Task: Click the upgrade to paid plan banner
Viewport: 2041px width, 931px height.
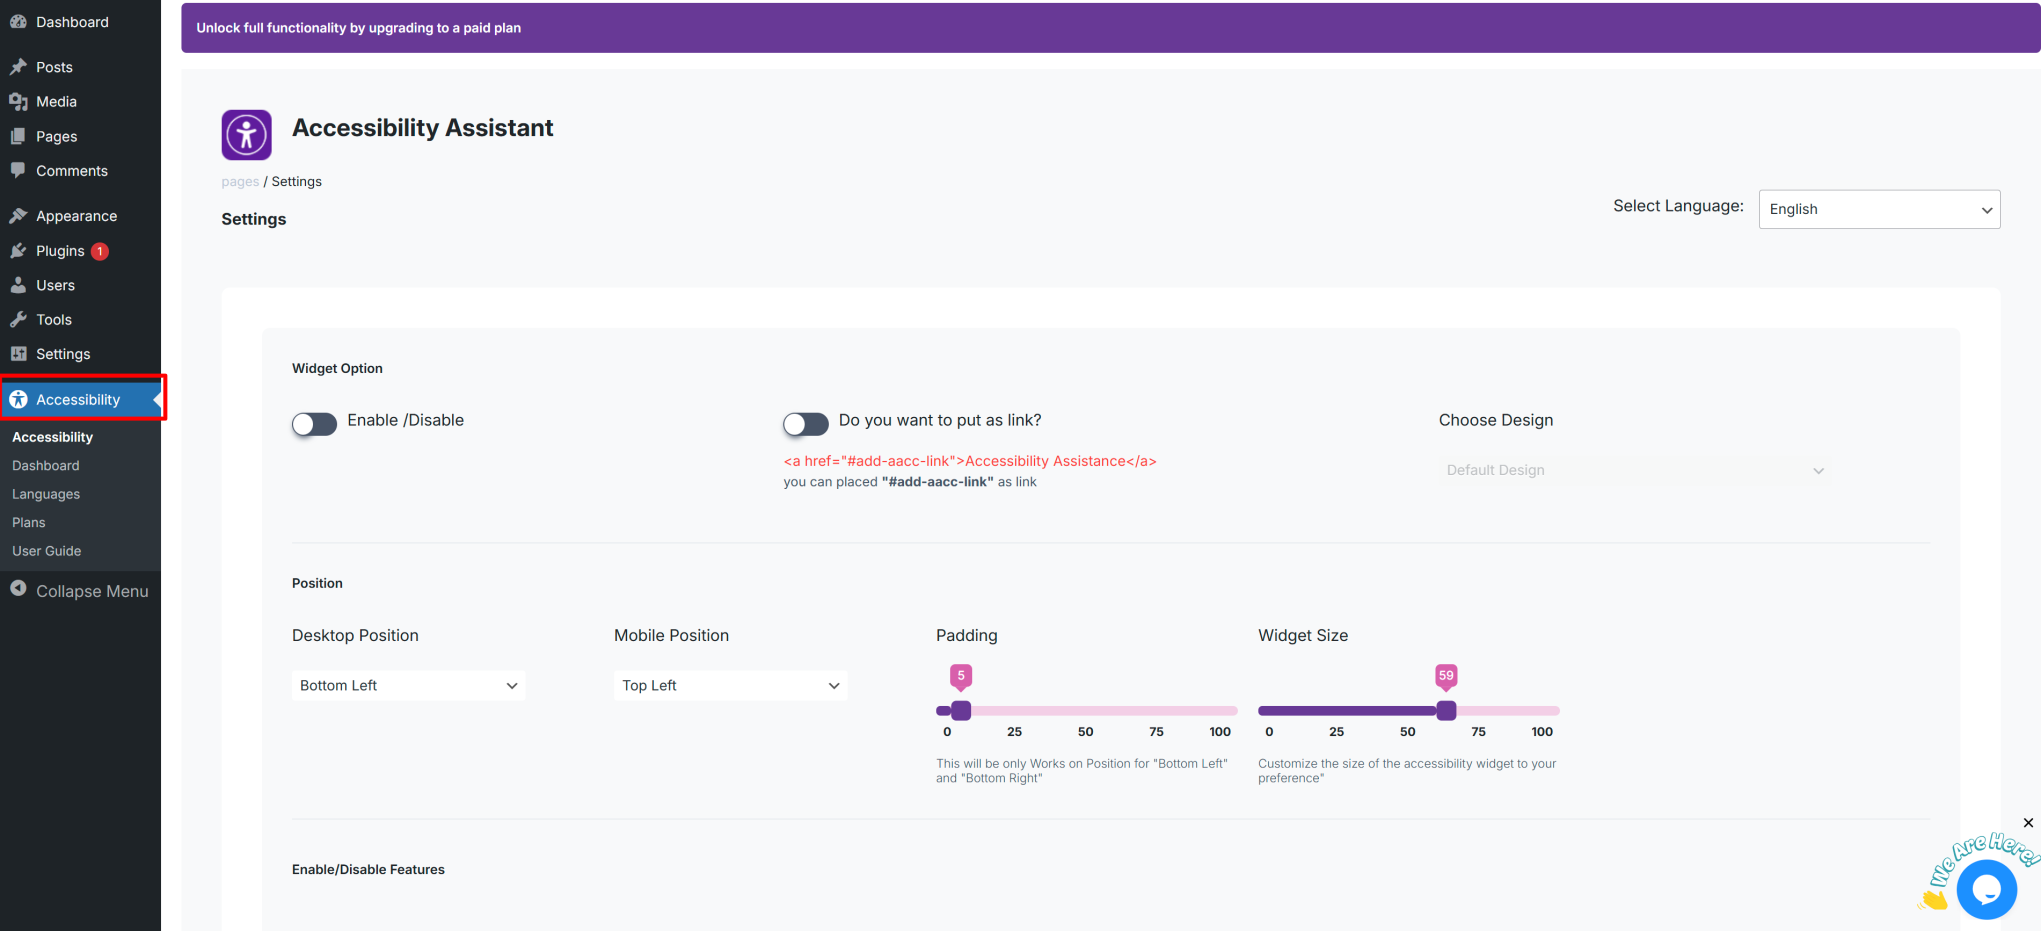Action: point(1110,28)
